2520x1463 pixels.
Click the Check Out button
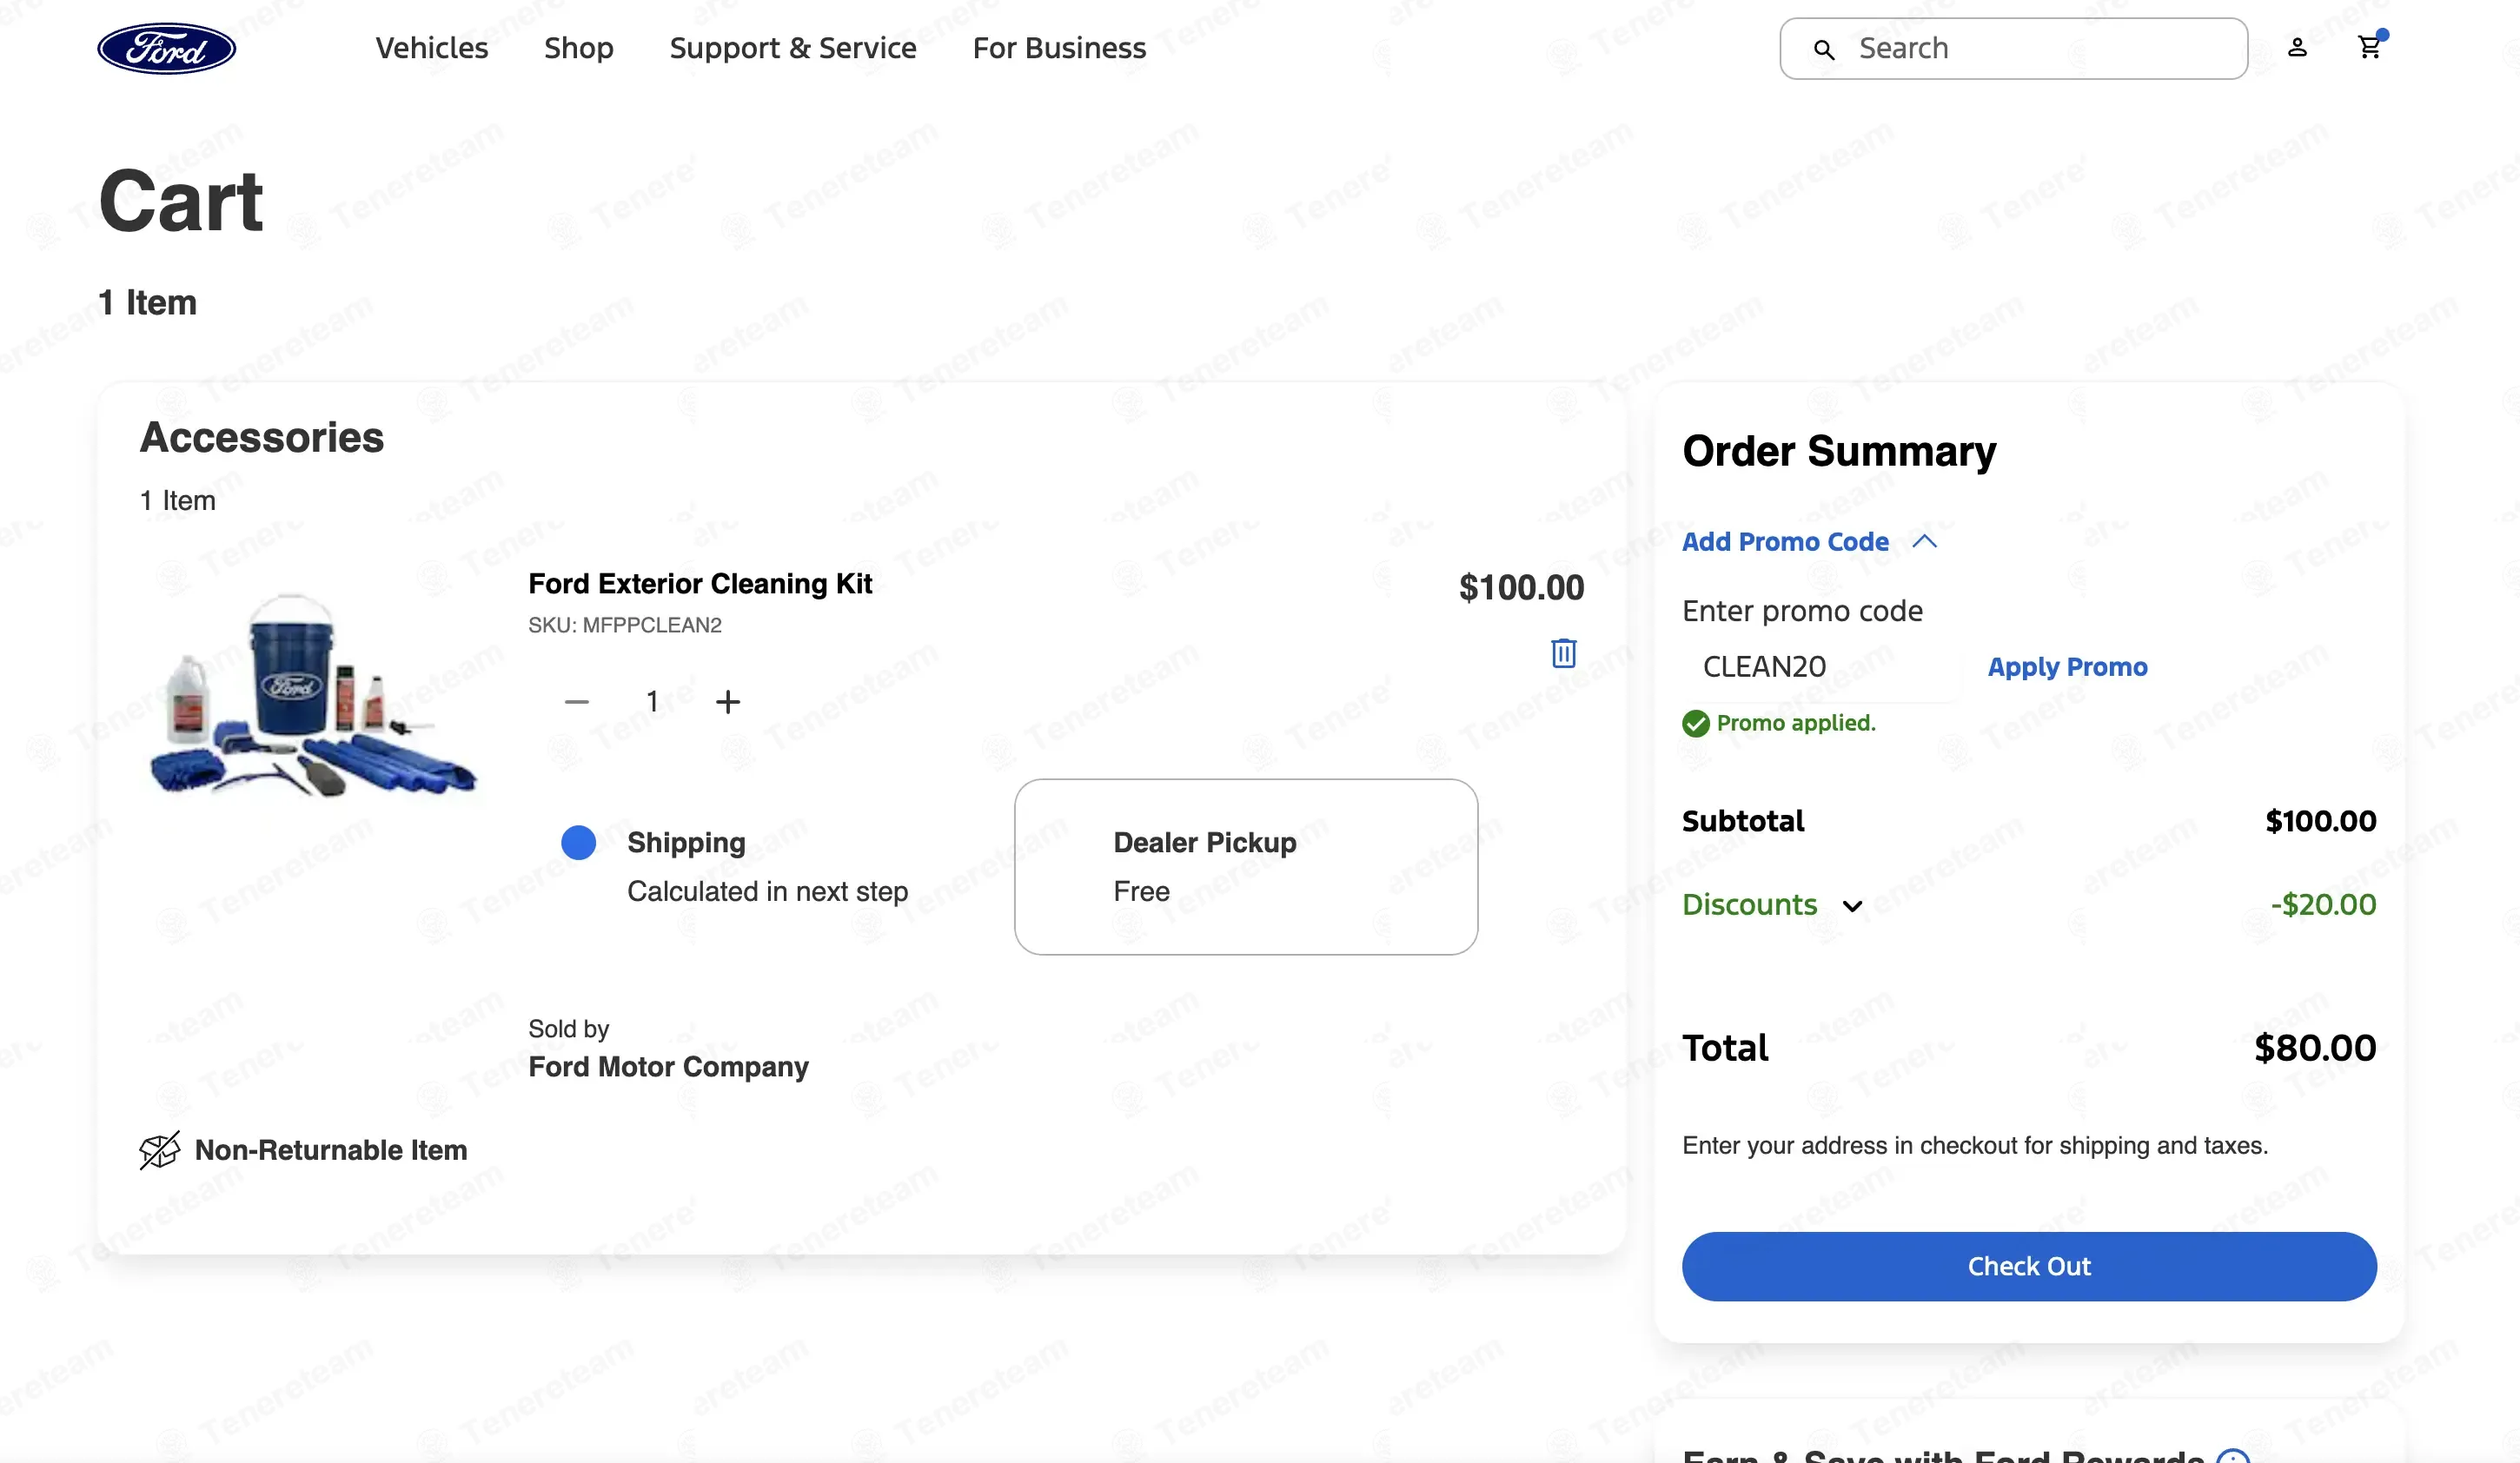2029,1266
